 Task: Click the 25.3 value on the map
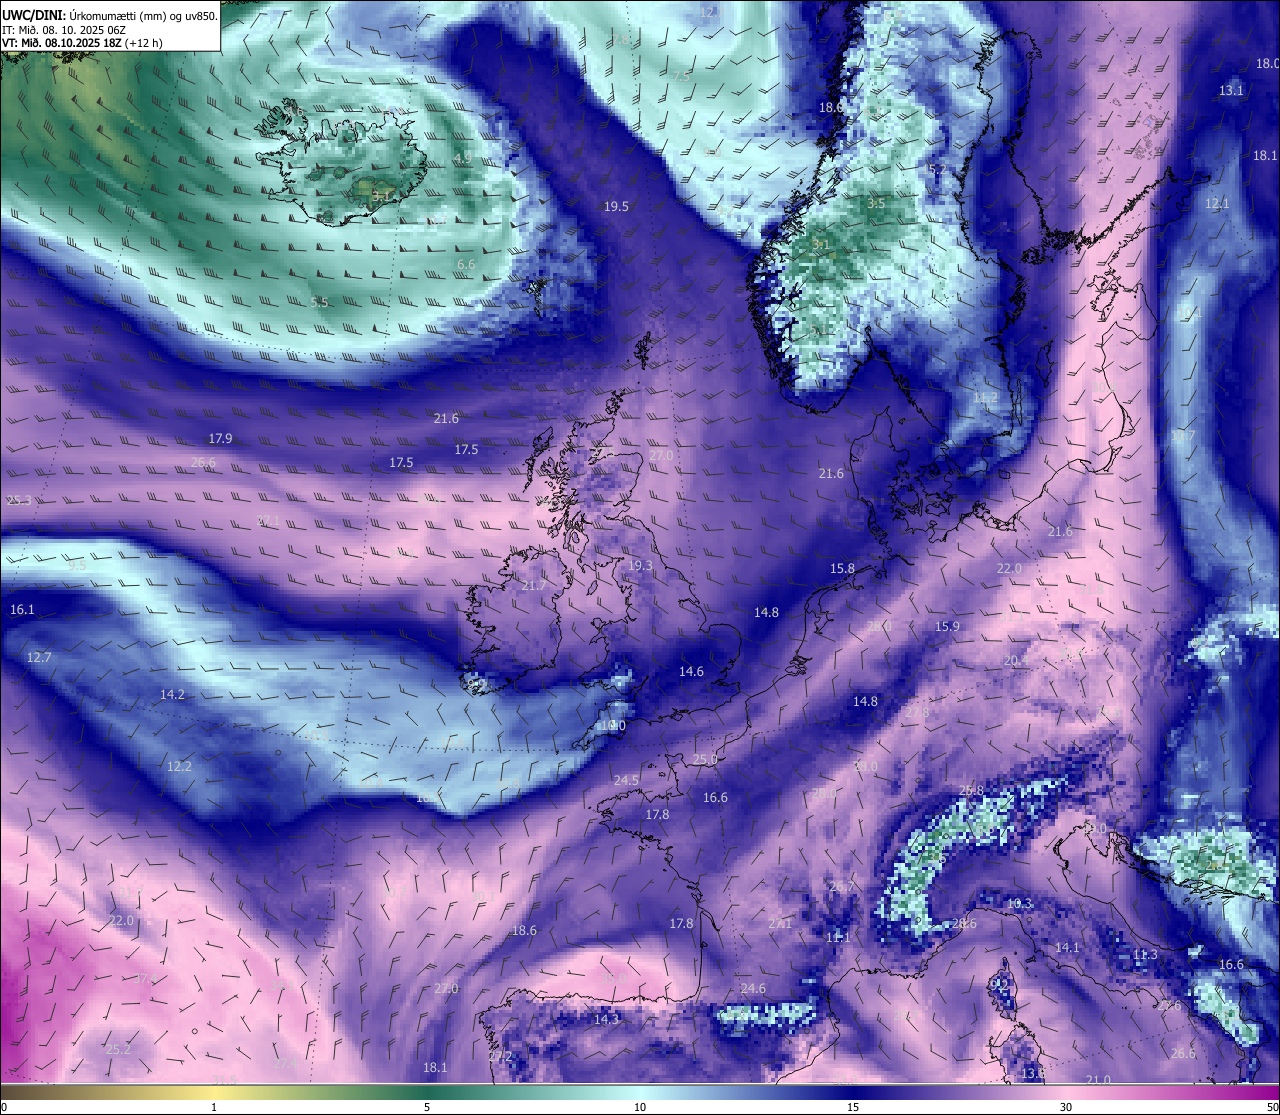(19, 501)
